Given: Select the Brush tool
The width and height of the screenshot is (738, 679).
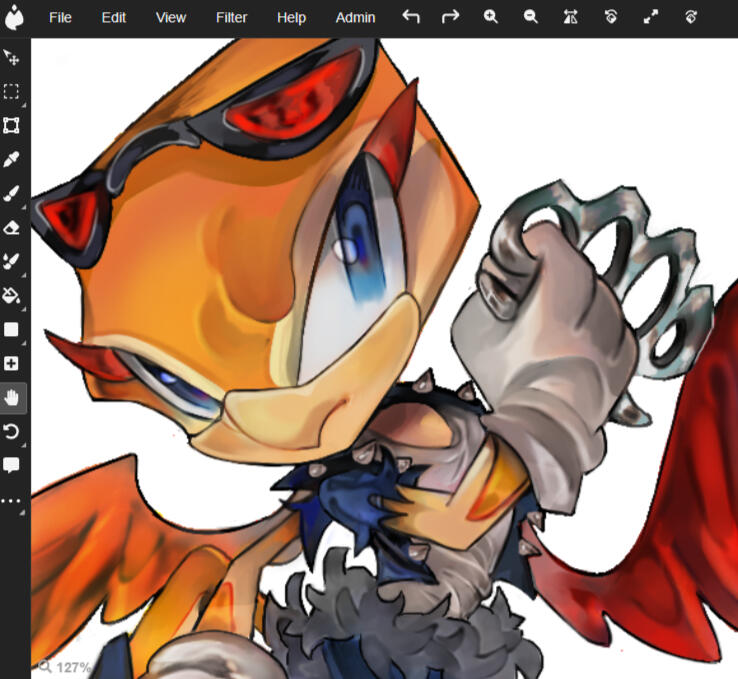Looking at the screenshot, I should click(x=12, y=194).
